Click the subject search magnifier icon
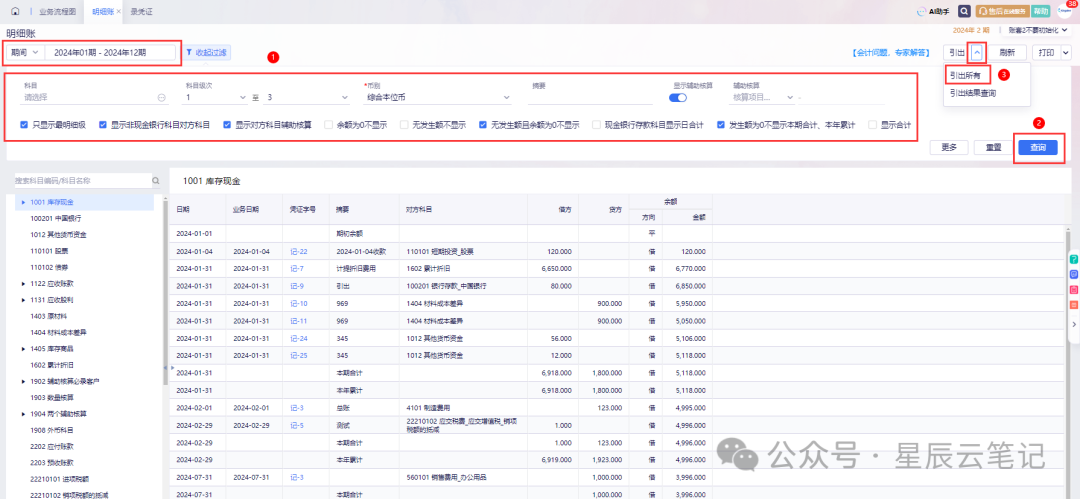 [x=156, y=181]
